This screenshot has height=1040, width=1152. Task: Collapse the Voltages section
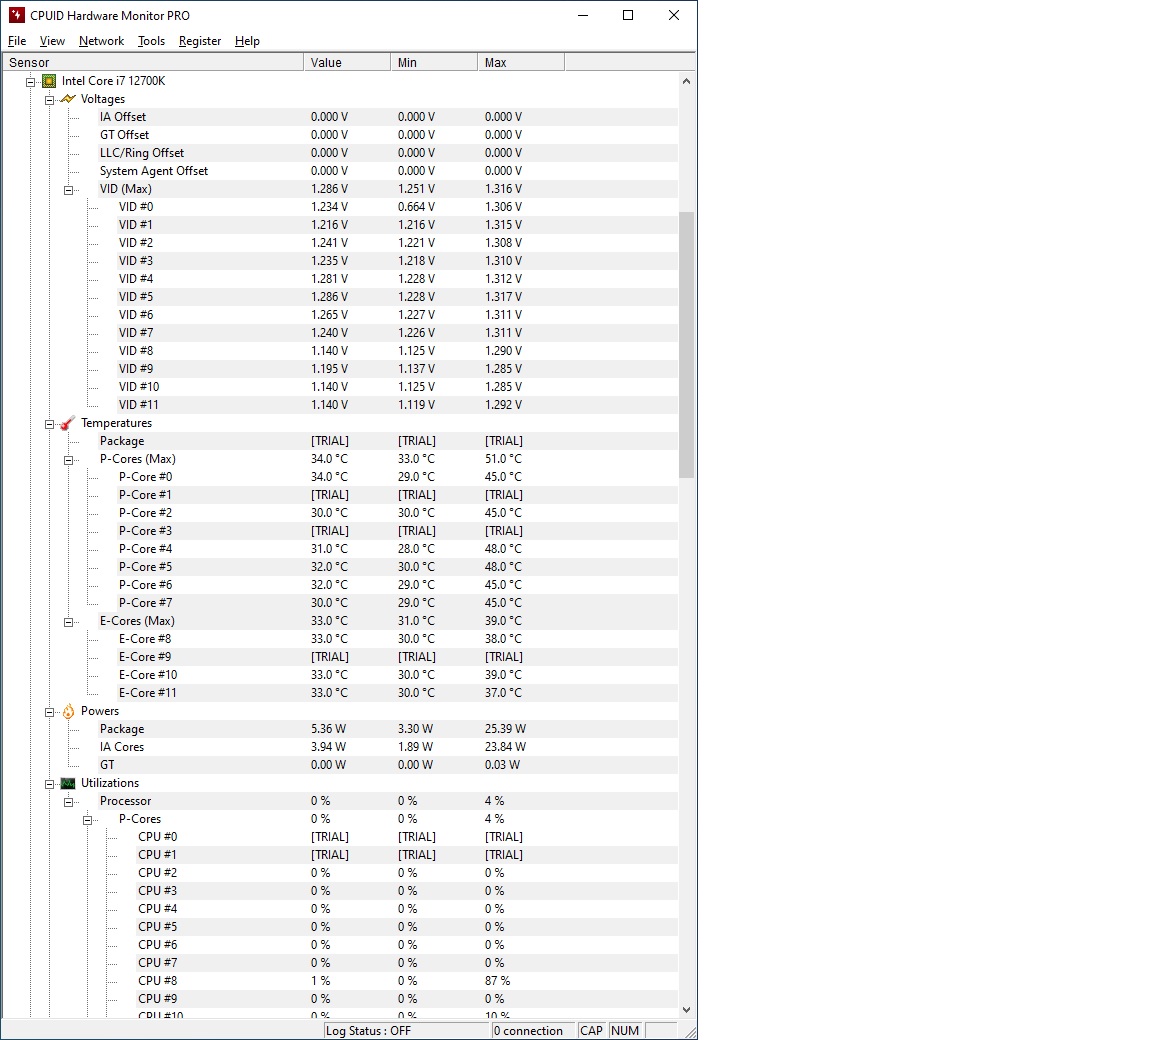(x=49, y=100)
